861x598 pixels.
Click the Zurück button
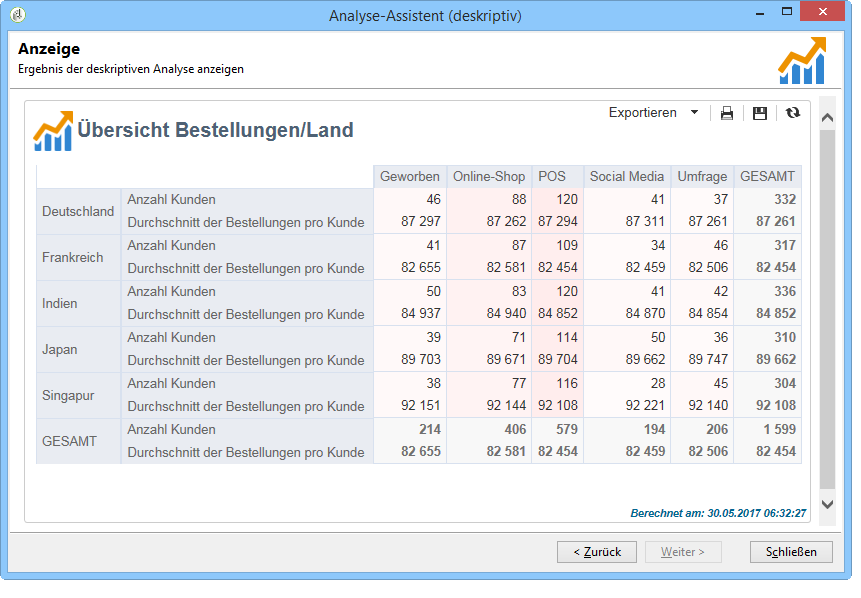[x=596, y=552]
